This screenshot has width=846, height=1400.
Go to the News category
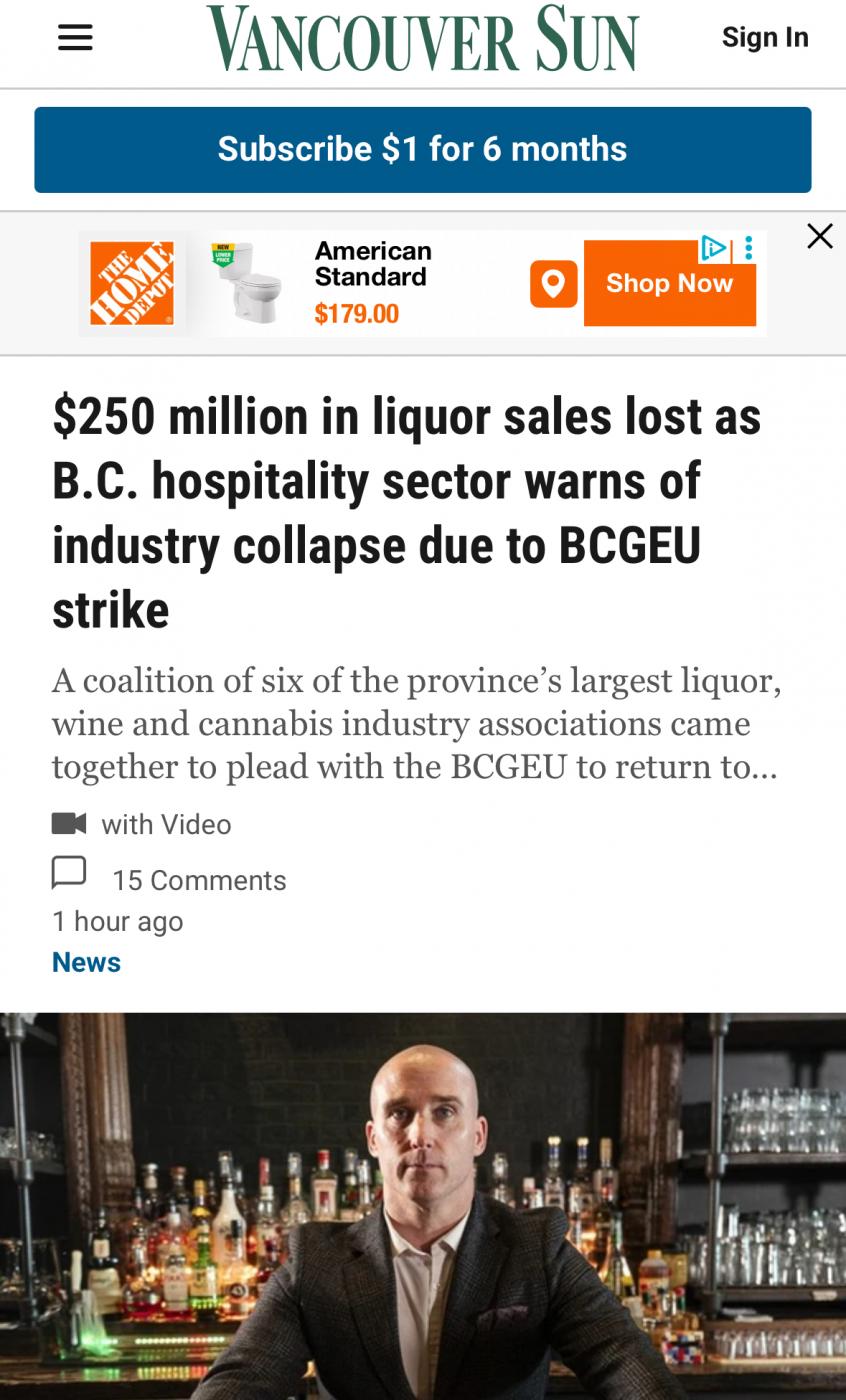(86, 962)
